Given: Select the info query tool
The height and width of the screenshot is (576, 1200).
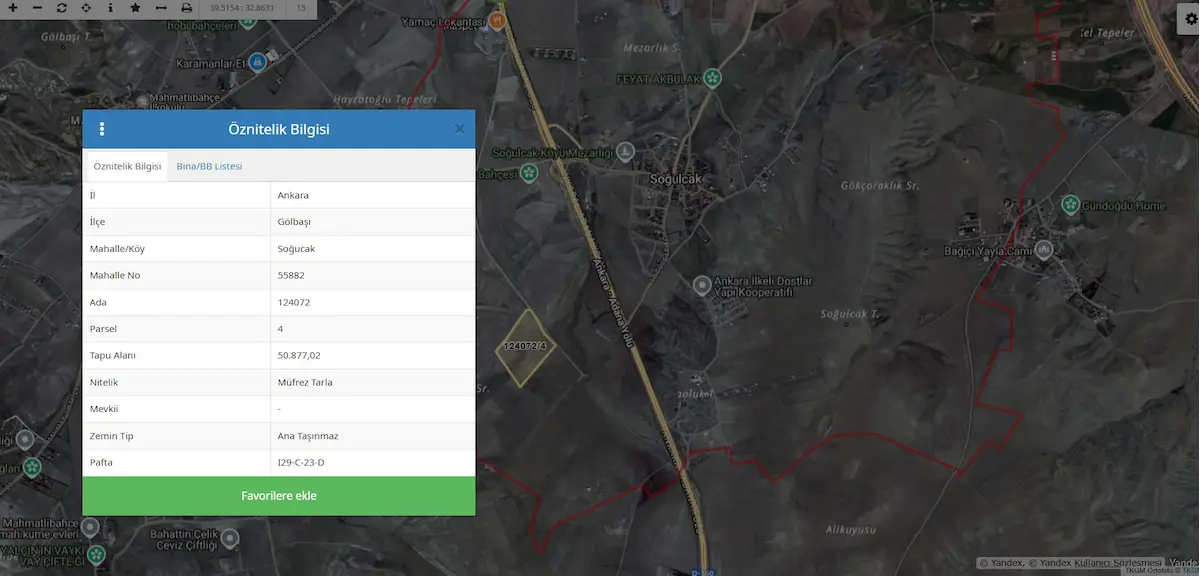Looking at the screenshot, I should point(110,7).
